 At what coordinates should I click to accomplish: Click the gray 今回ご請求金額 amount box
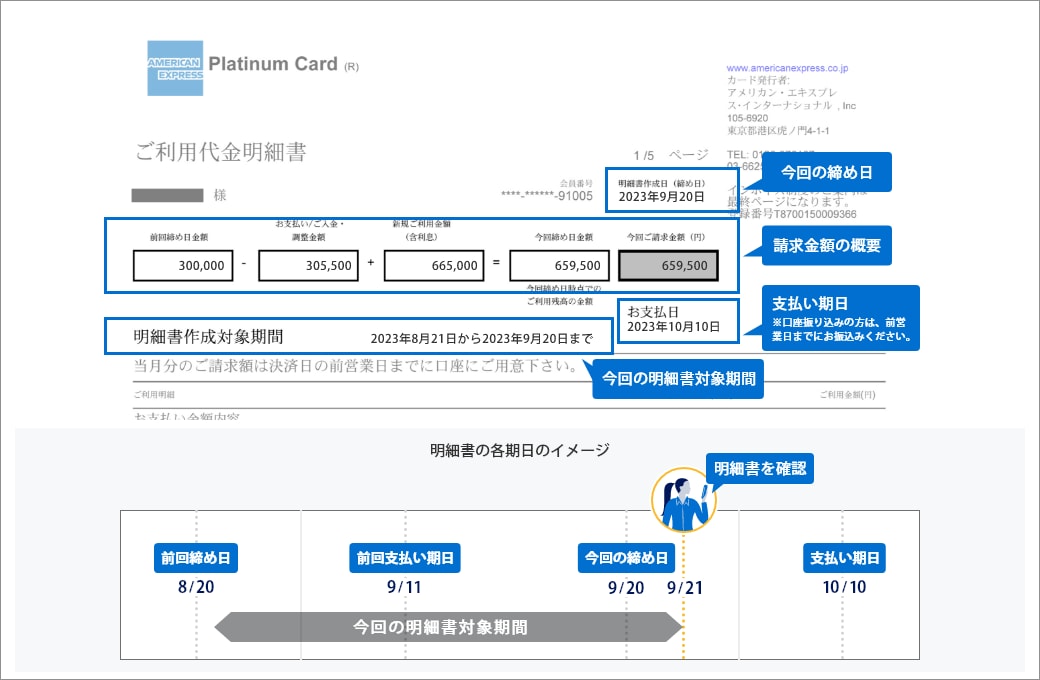pos(667,266)
